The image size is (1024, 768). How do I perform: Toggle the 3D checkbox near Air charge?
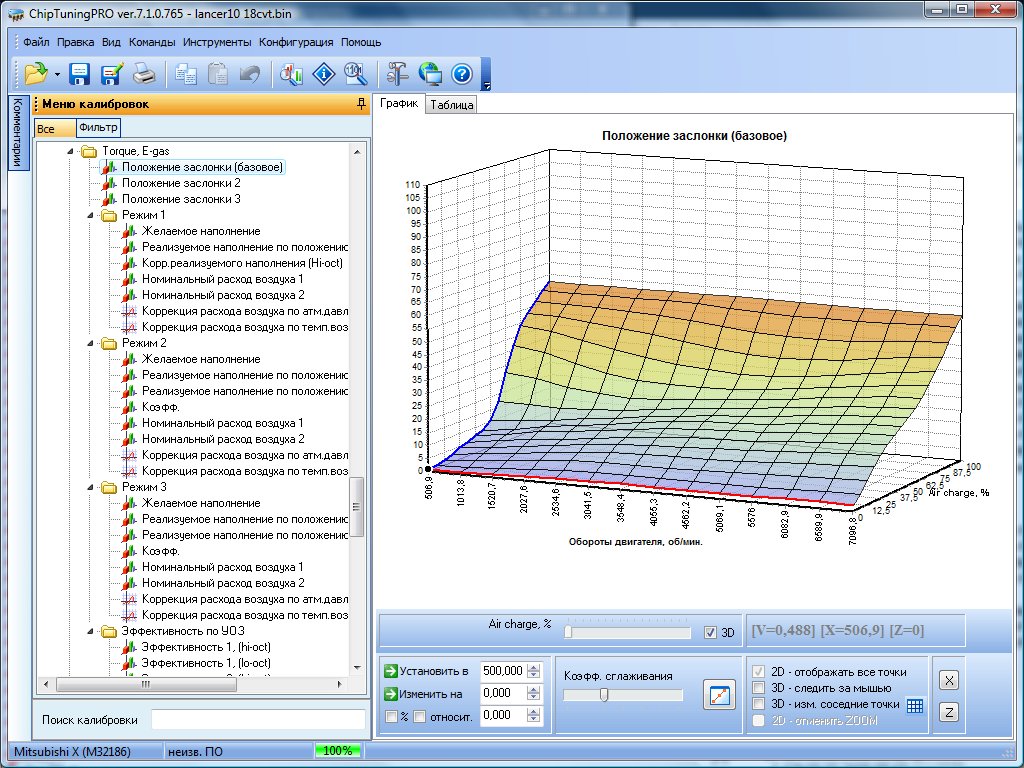pos(710,632)
